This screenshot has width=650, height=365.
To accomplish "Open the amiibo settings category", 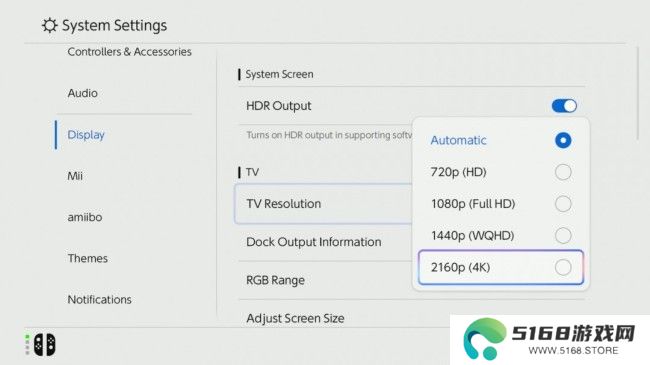I will [x=85, y=217].
